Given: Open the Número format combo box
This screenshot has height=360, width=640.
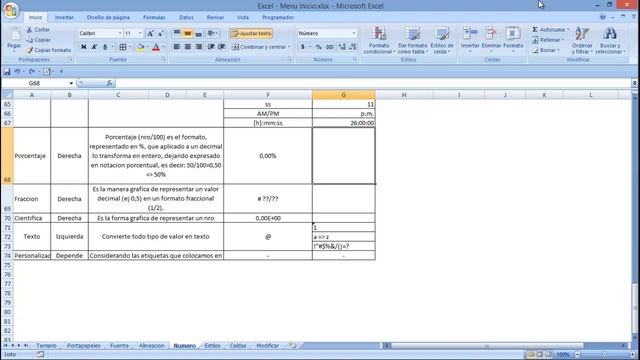Looking at the screenshot, I should pyautogui.click(x=327, y=33).
